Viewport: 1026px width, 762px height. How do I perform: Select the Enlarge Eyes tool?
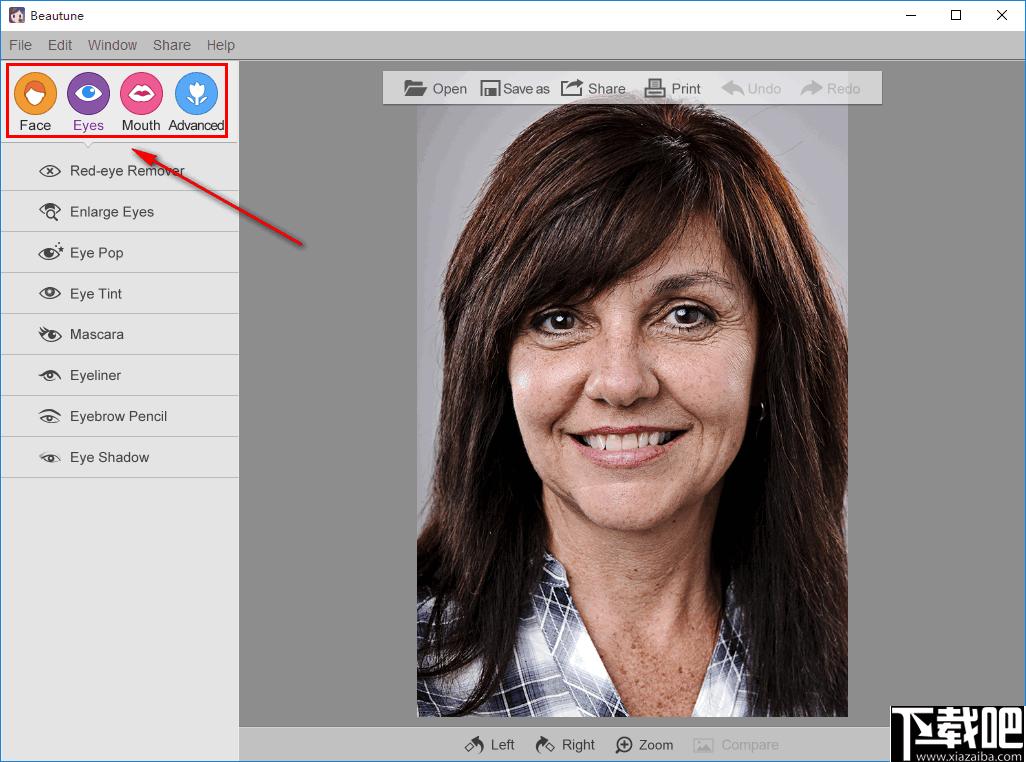(x=120, y=212)
